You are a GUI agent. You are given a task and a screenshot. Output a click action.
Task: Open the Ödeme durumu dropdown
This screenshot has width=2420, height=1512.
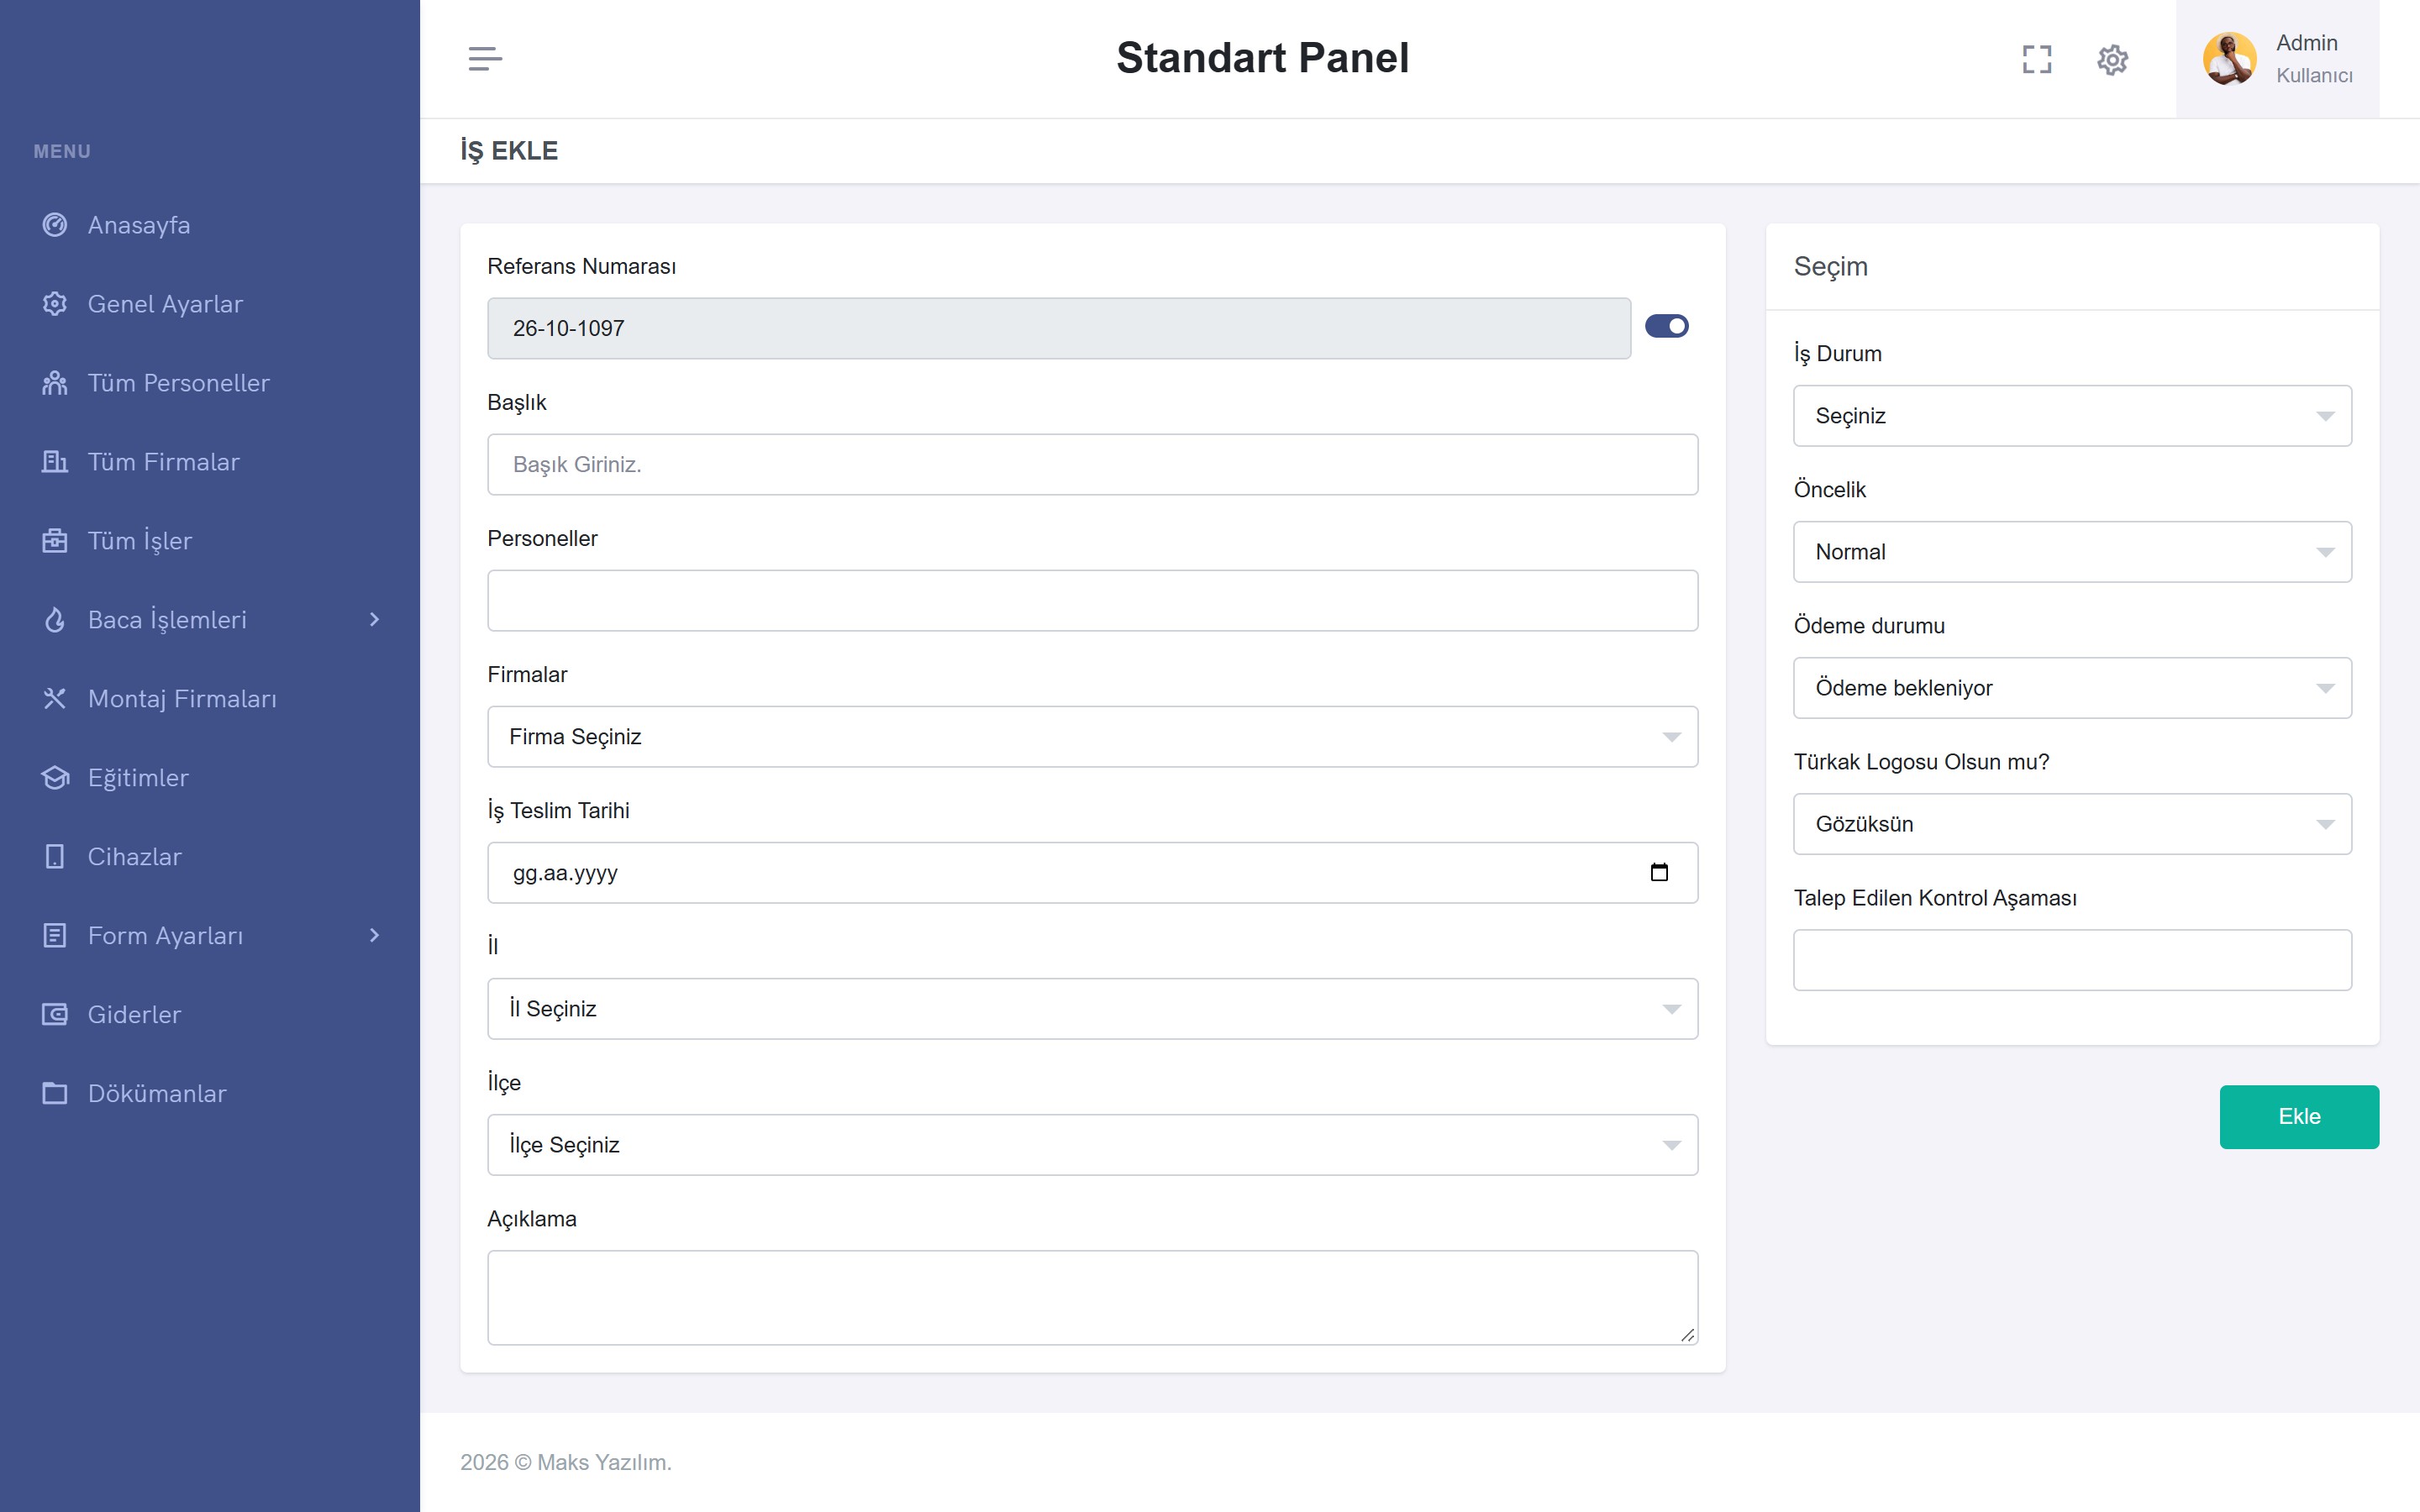[2072, 688]
